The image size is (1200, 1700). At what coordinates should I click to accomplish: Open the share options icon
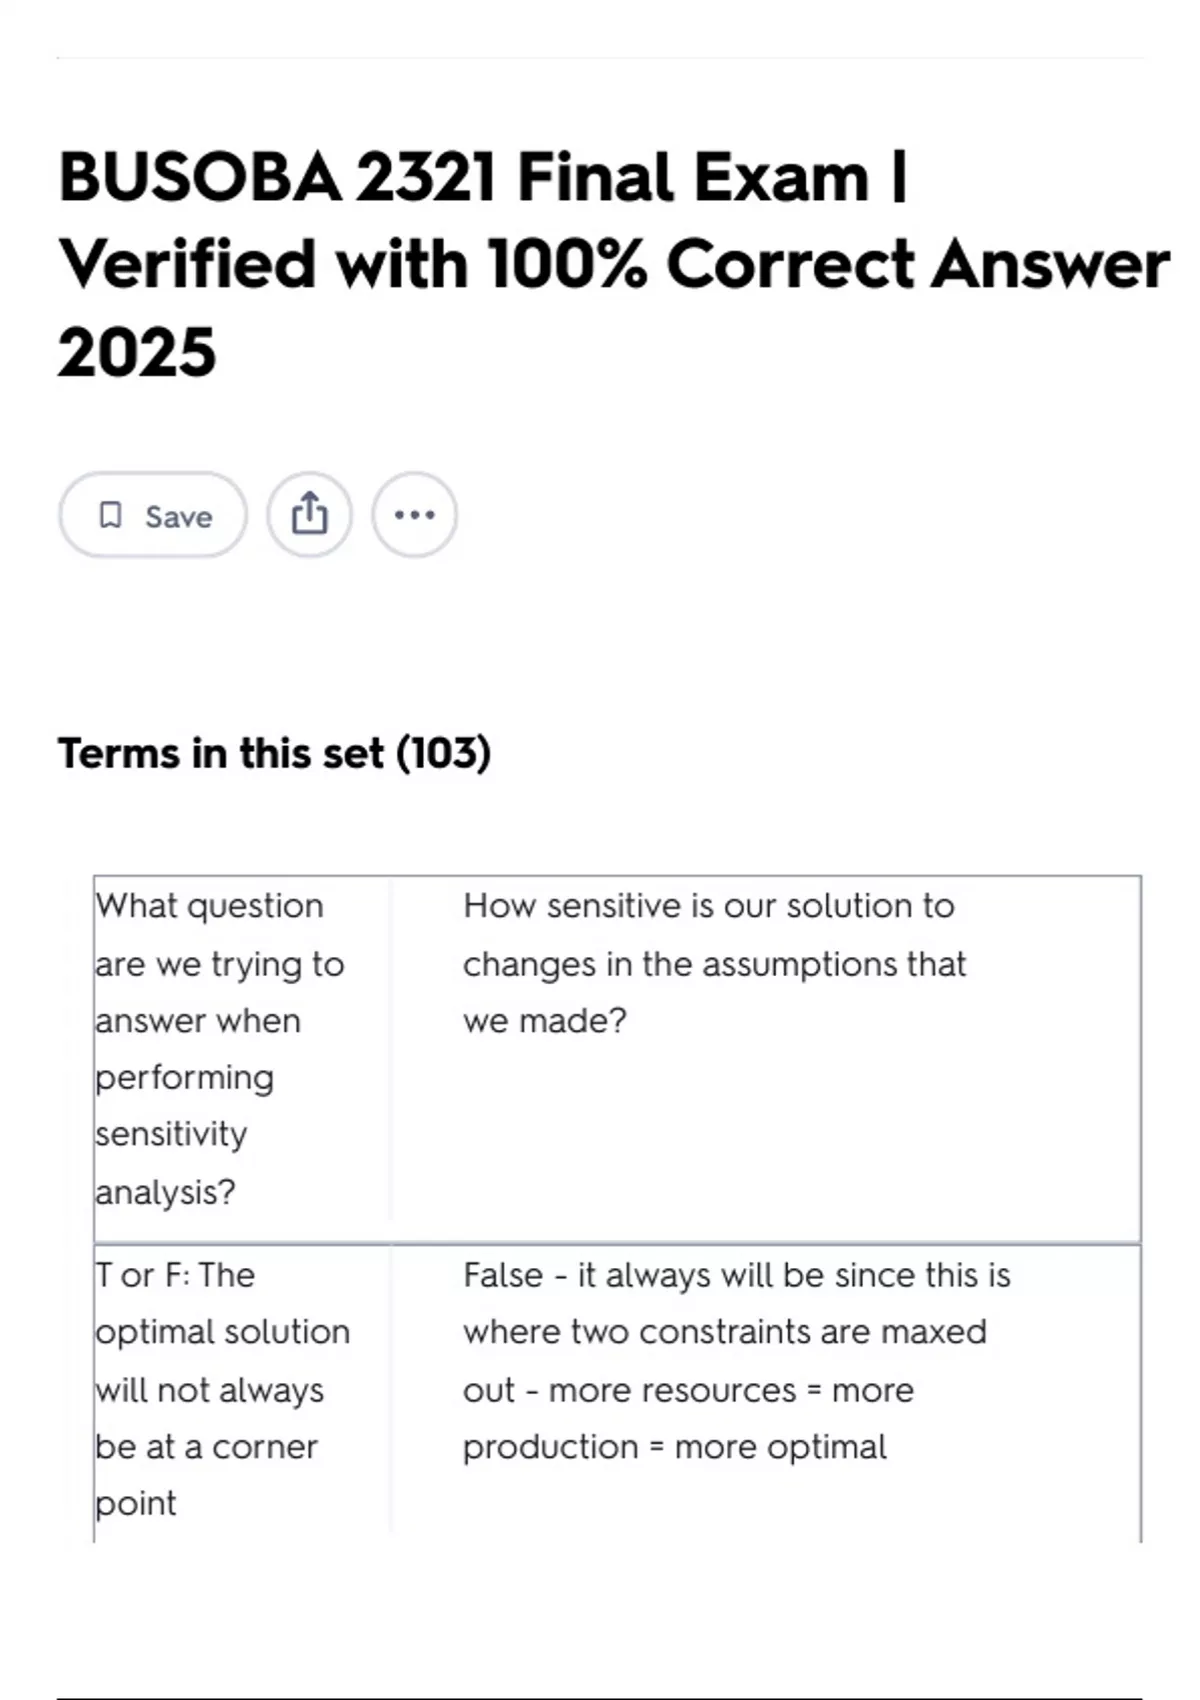click(309, 515)
